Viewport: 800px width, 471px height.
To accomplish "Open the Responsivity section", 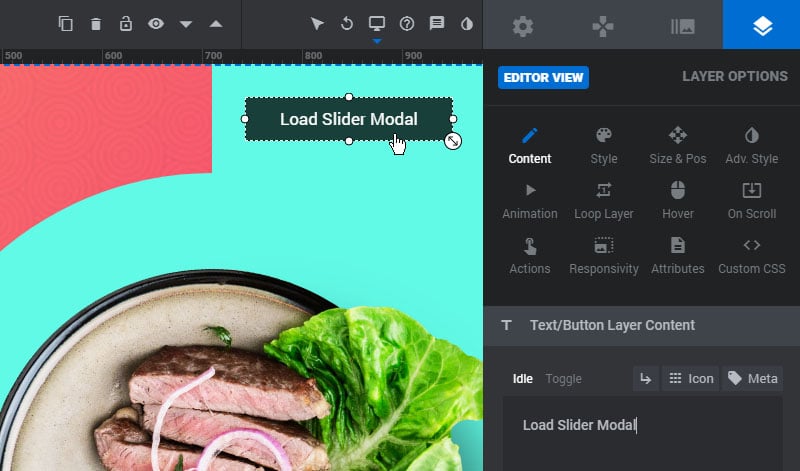I will click(x=604, y=257).
